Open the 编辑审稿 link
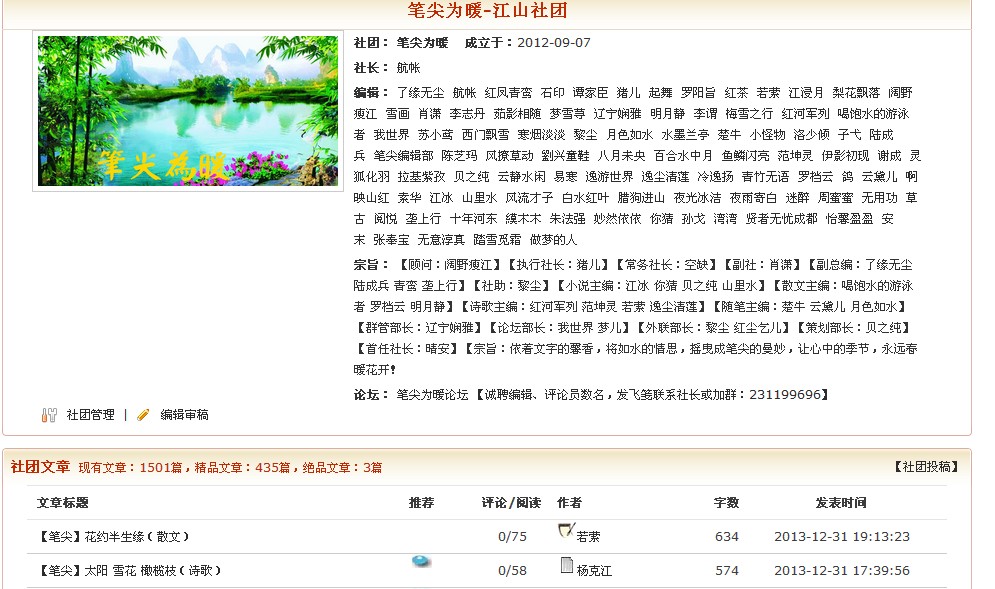 point(184,415)
